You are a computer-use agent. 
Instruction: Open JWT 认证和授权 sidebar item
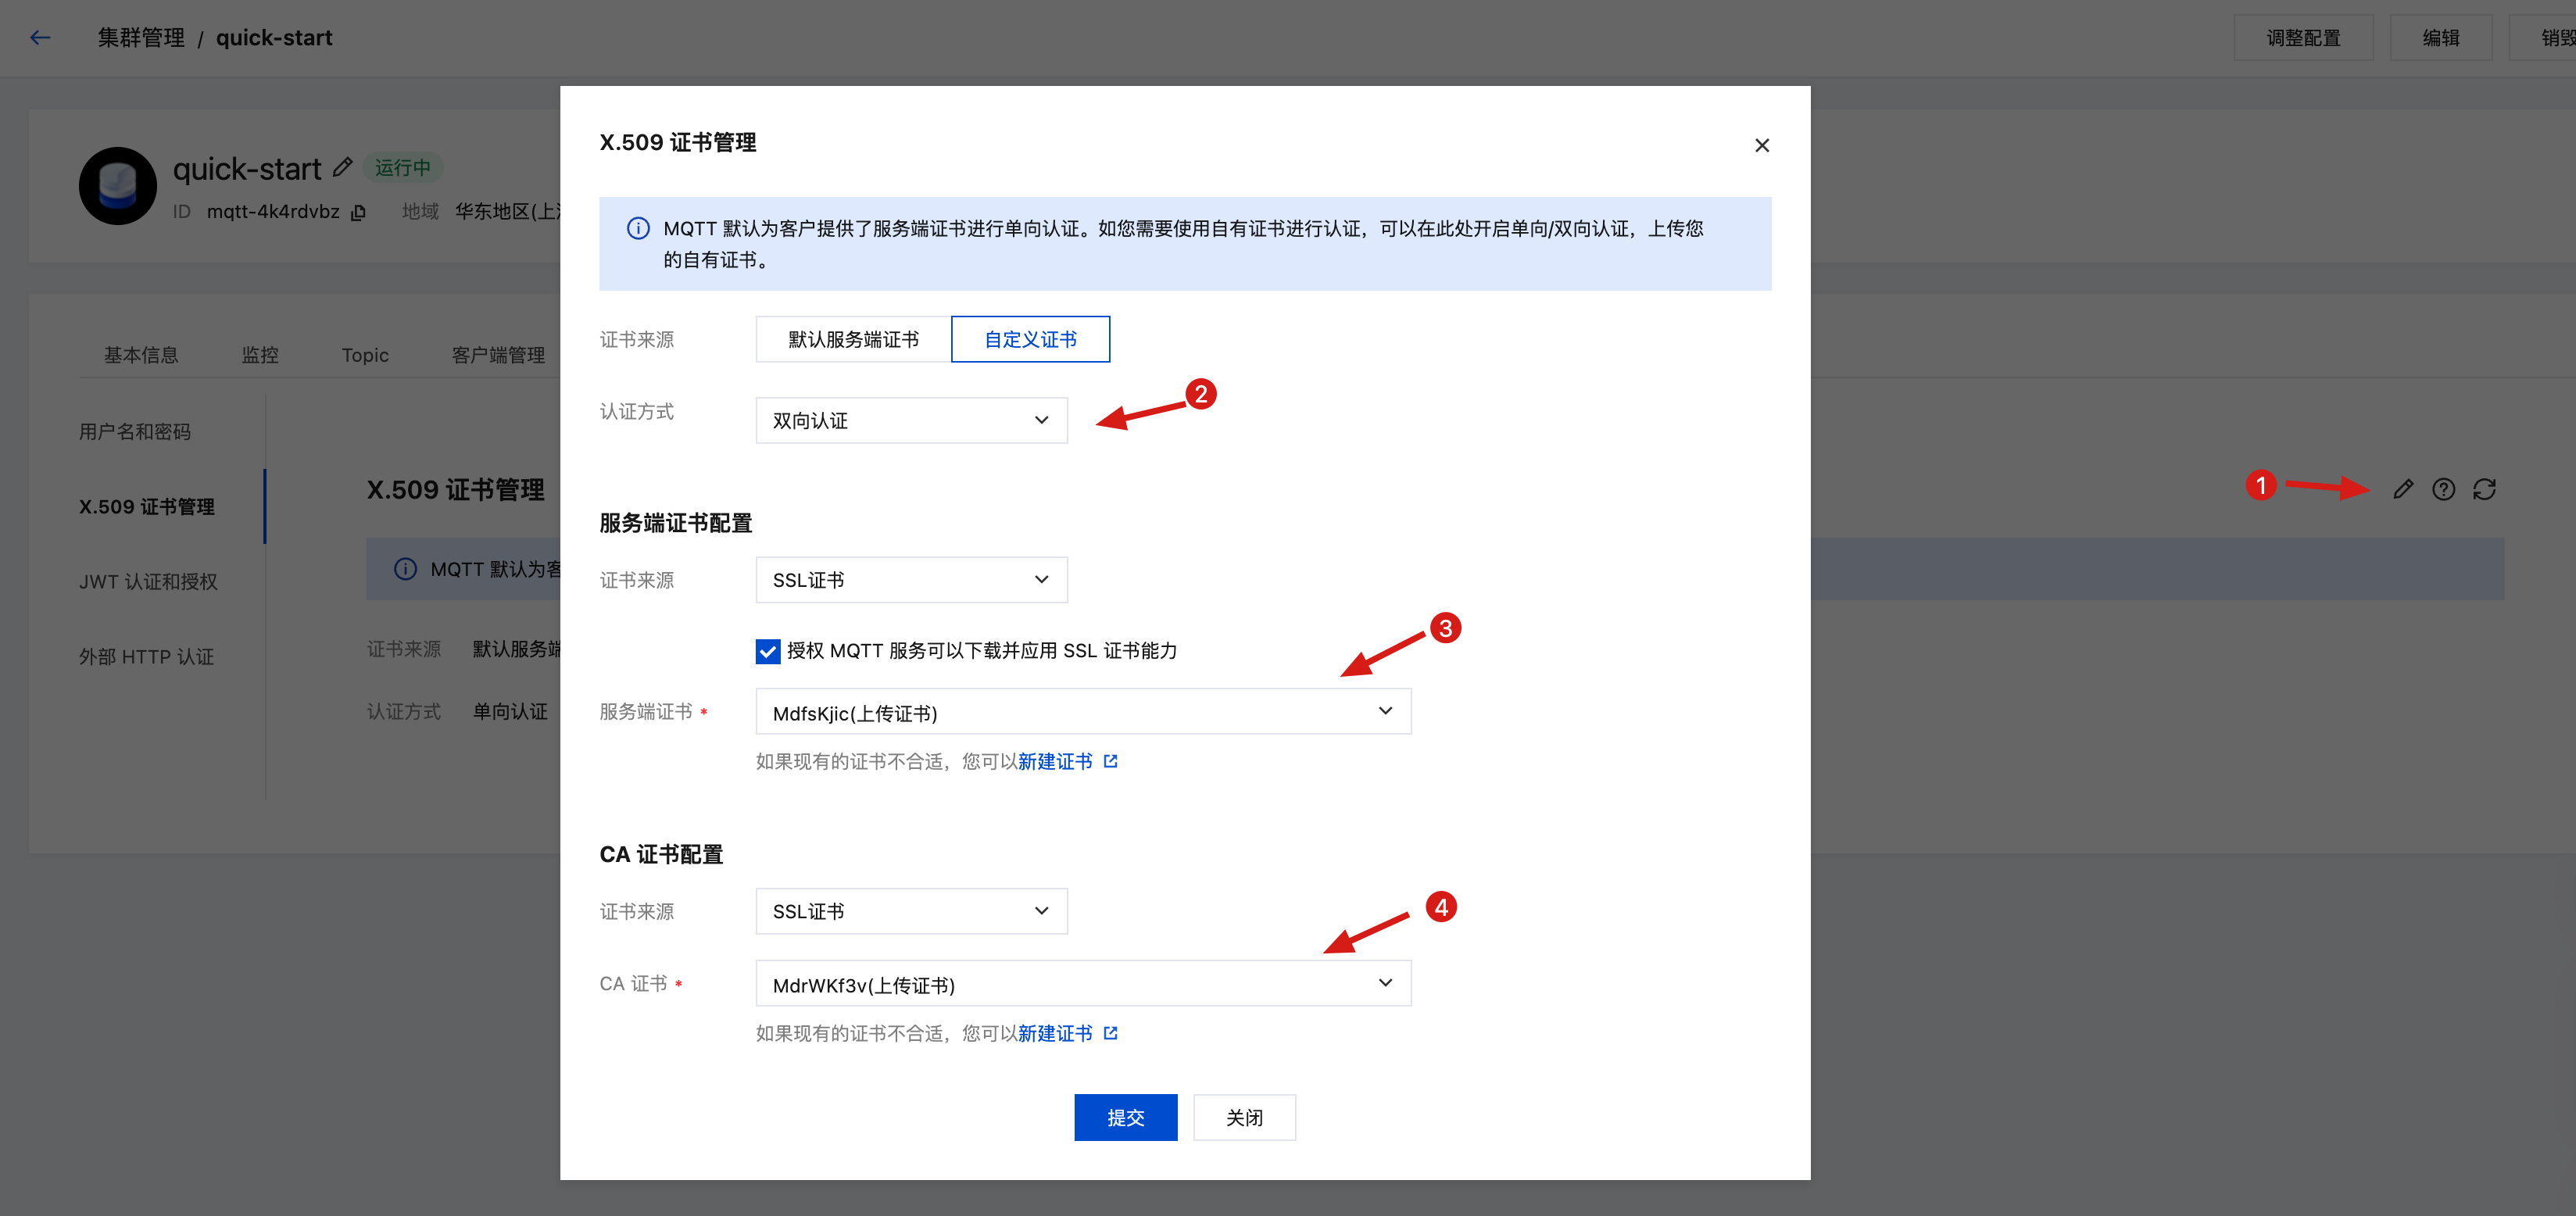coord(148,581)
